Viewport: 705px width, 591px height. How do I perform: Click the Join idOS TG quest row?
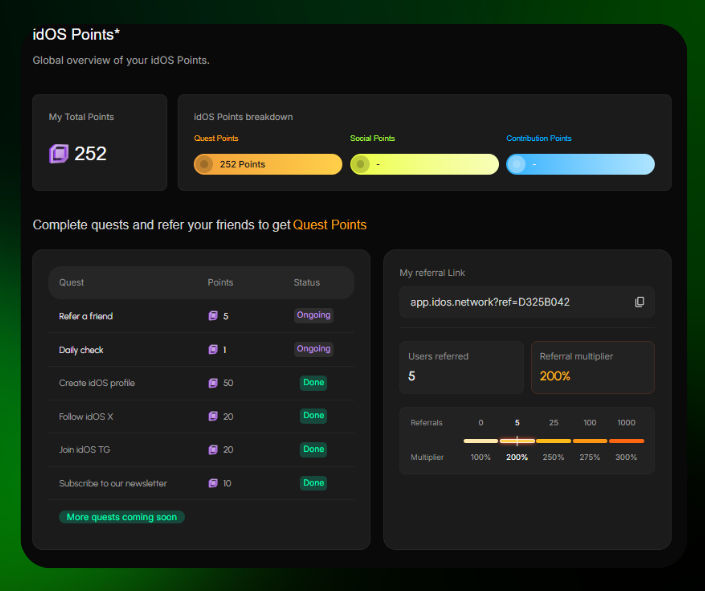[201, 450]
